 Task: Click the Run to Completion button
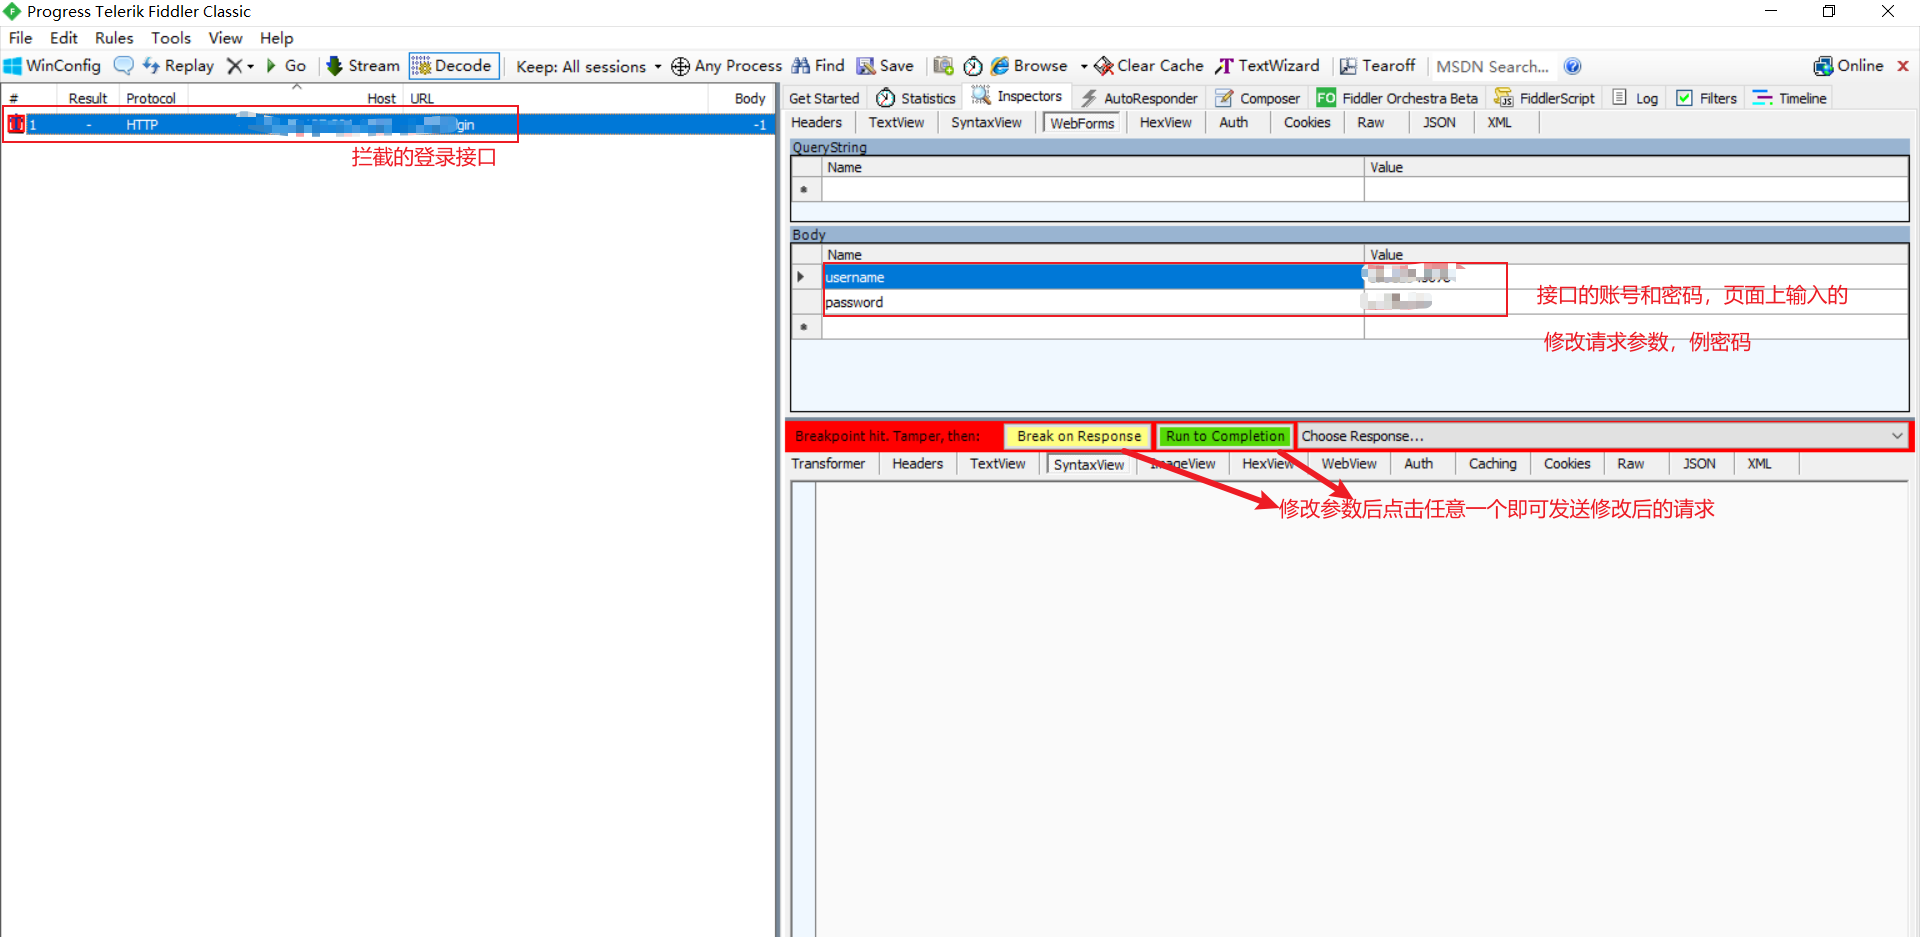[1224, 436]
